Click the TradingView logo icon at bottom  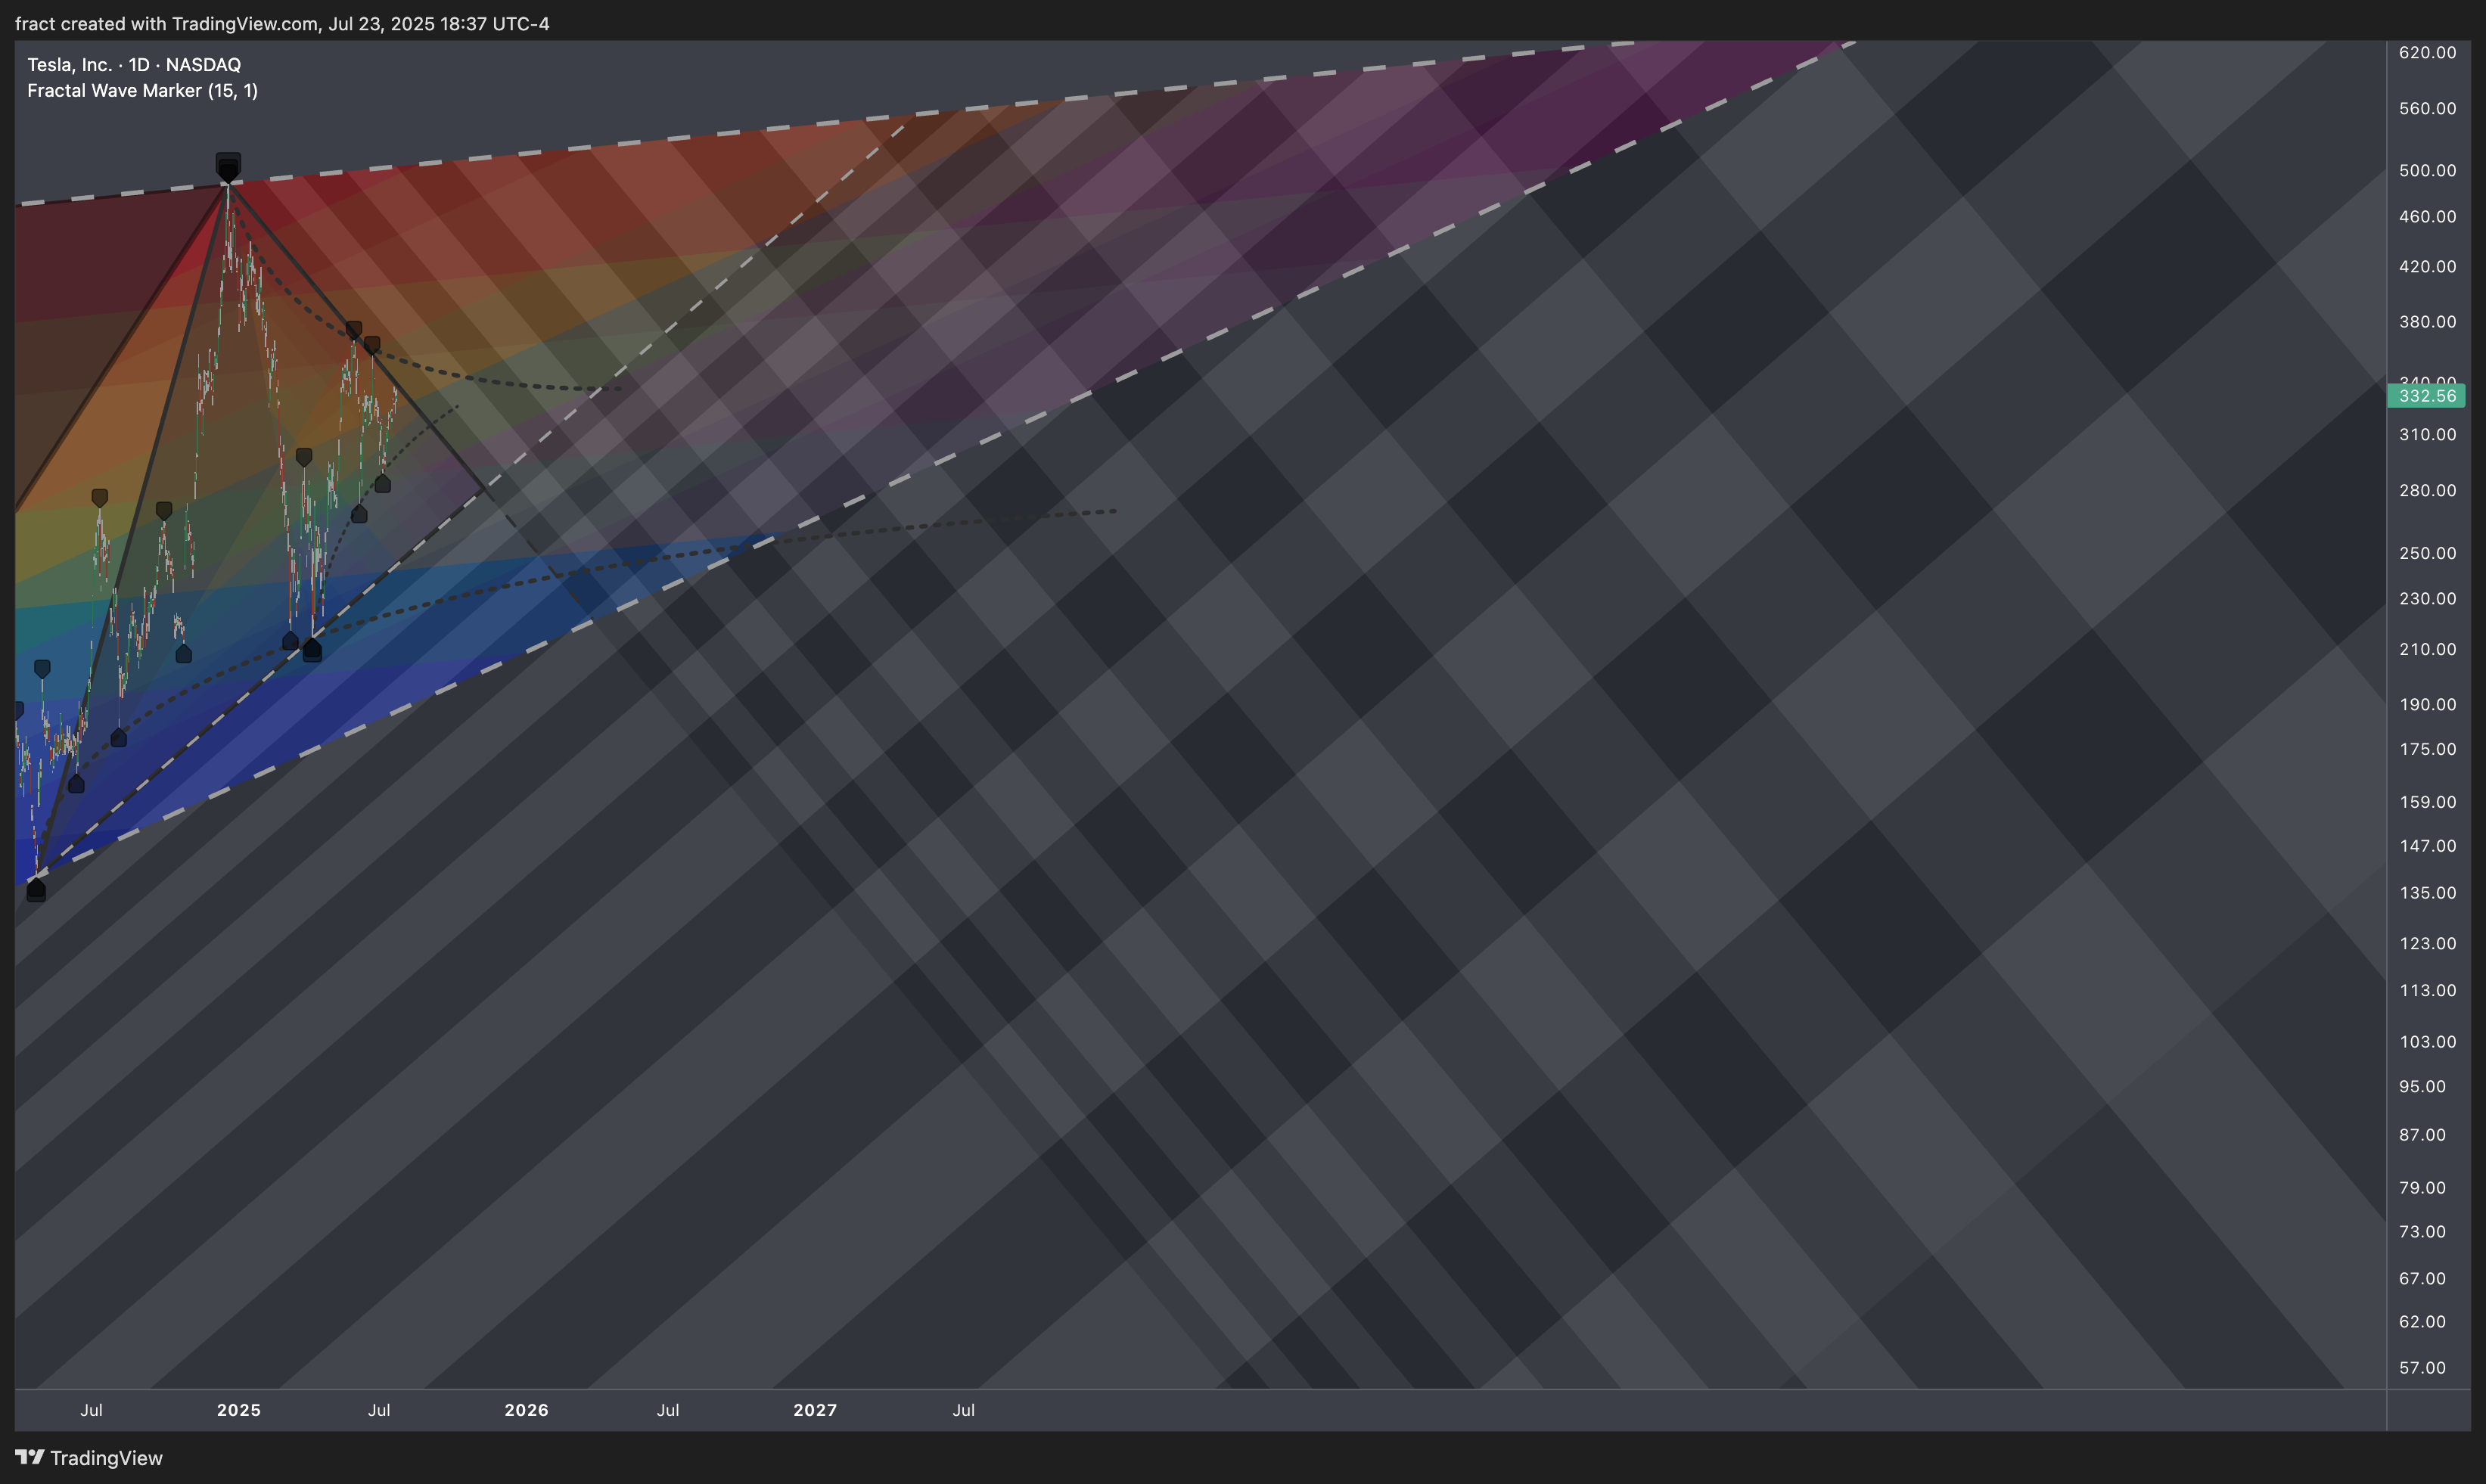click(x=29, y=1457)
